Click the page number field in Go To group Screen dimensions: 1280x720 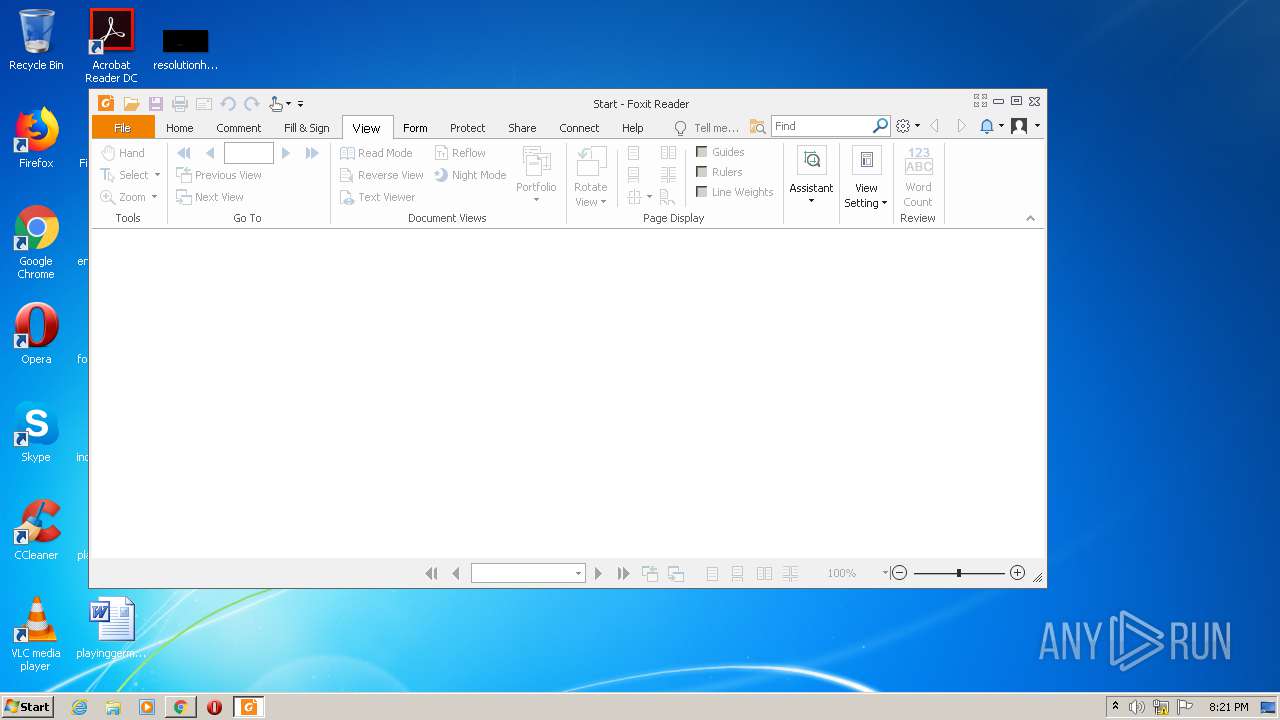pos(249,153)
